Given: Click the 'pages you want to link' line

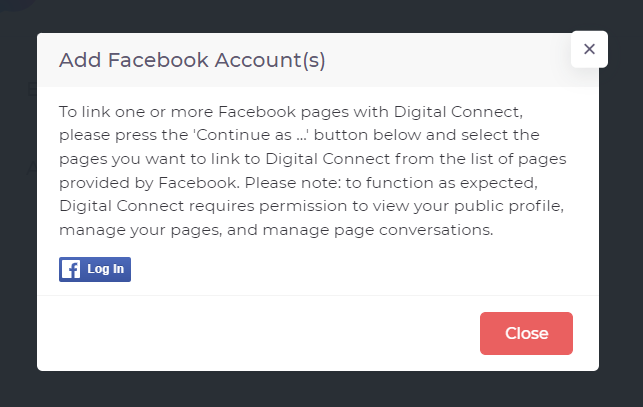Looking at the screenshot, I should (x=150, y=159).
